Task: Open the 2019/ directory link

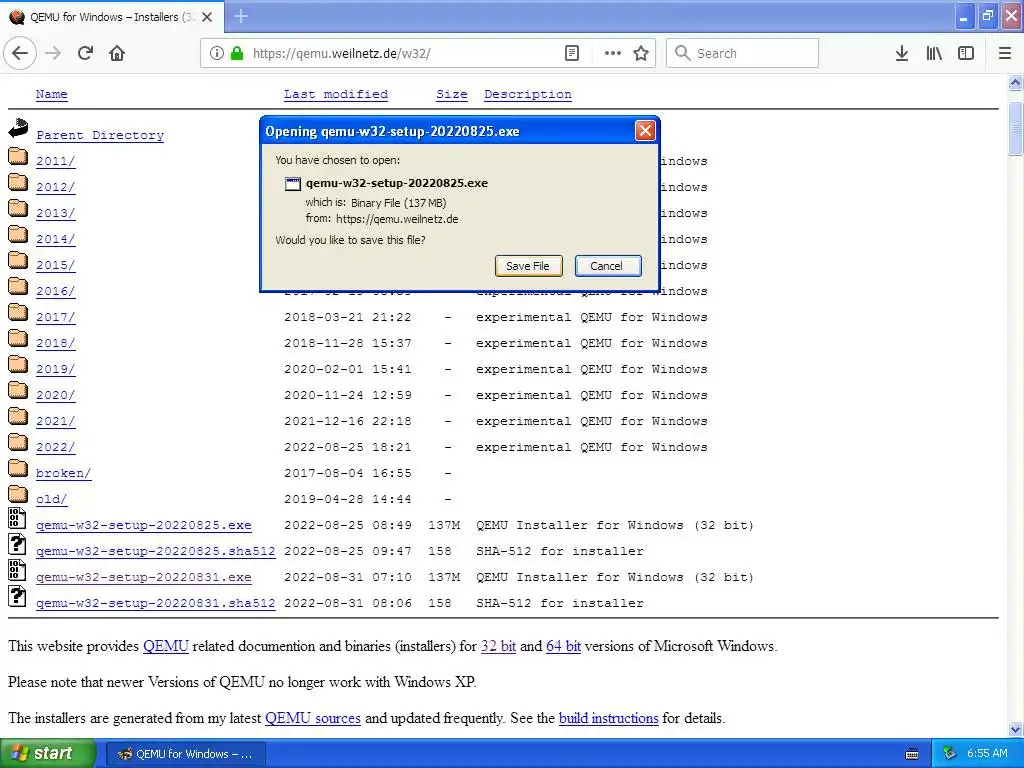Action: (56, 369)
